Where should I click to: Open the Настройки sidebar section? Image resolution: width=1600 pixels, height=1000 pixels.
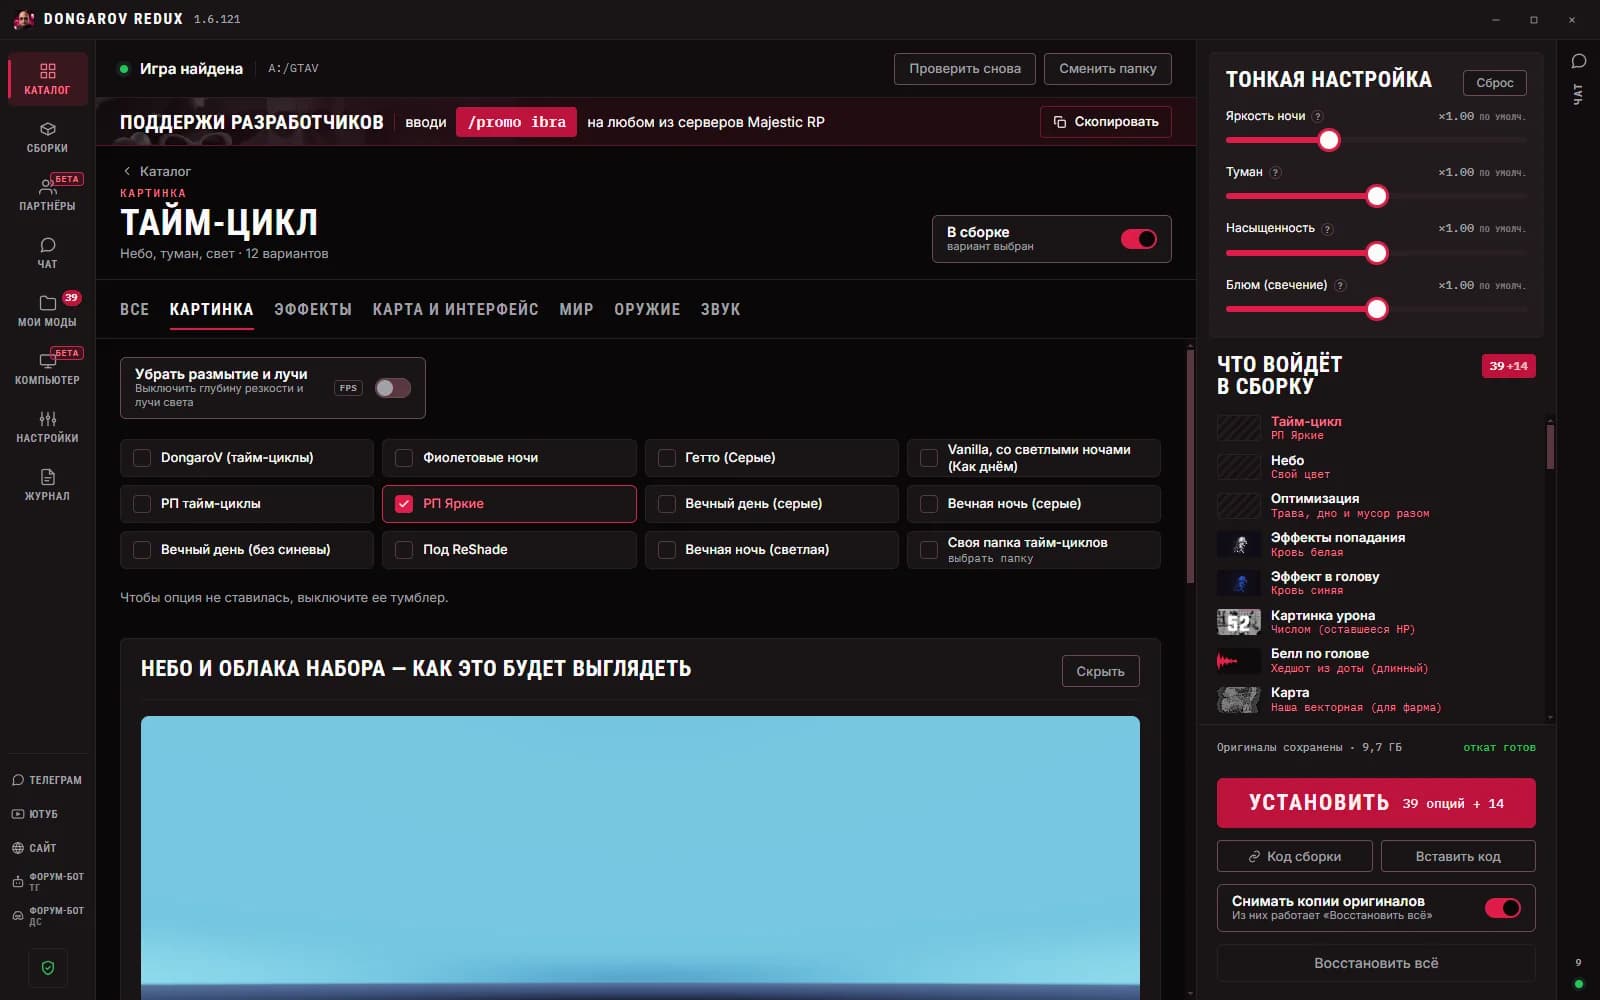point(47,427)
